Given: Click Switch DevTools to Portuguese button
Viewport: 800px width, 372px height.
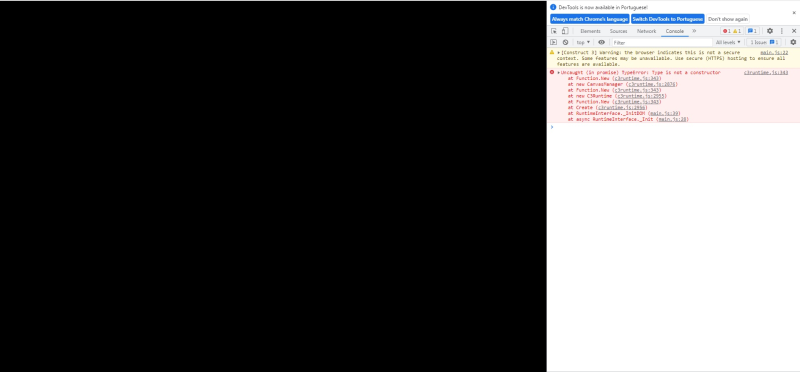Looking at the screenshot, I should tap(668, 19).
